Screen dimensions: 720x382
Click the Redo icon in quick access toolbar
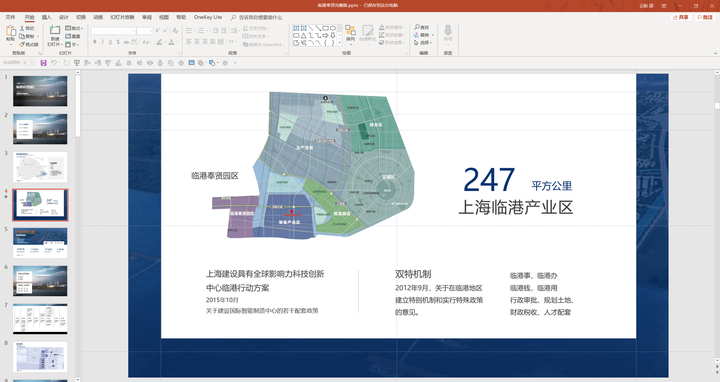[x=67, y=63]
